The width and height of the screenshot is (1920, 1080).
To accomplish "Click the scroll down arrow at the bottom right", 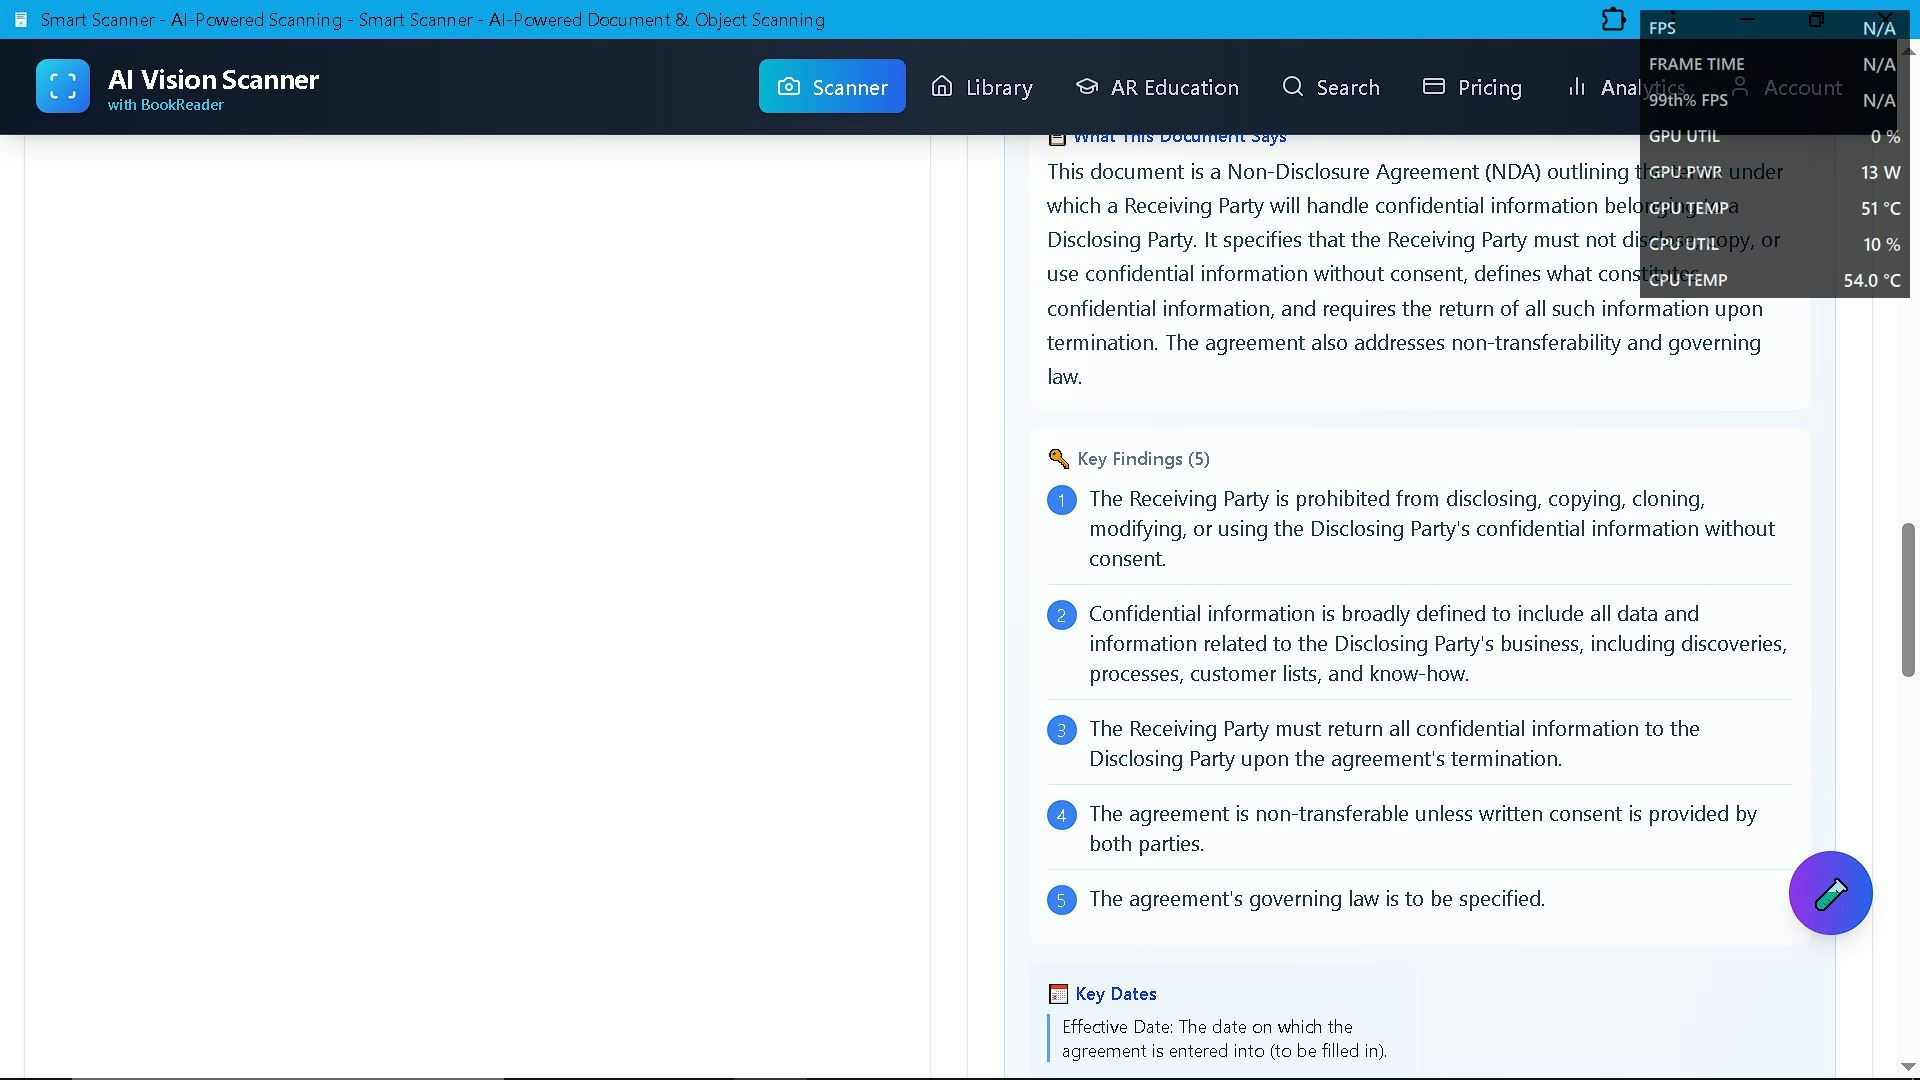I will click(x=1907, y=1067).
